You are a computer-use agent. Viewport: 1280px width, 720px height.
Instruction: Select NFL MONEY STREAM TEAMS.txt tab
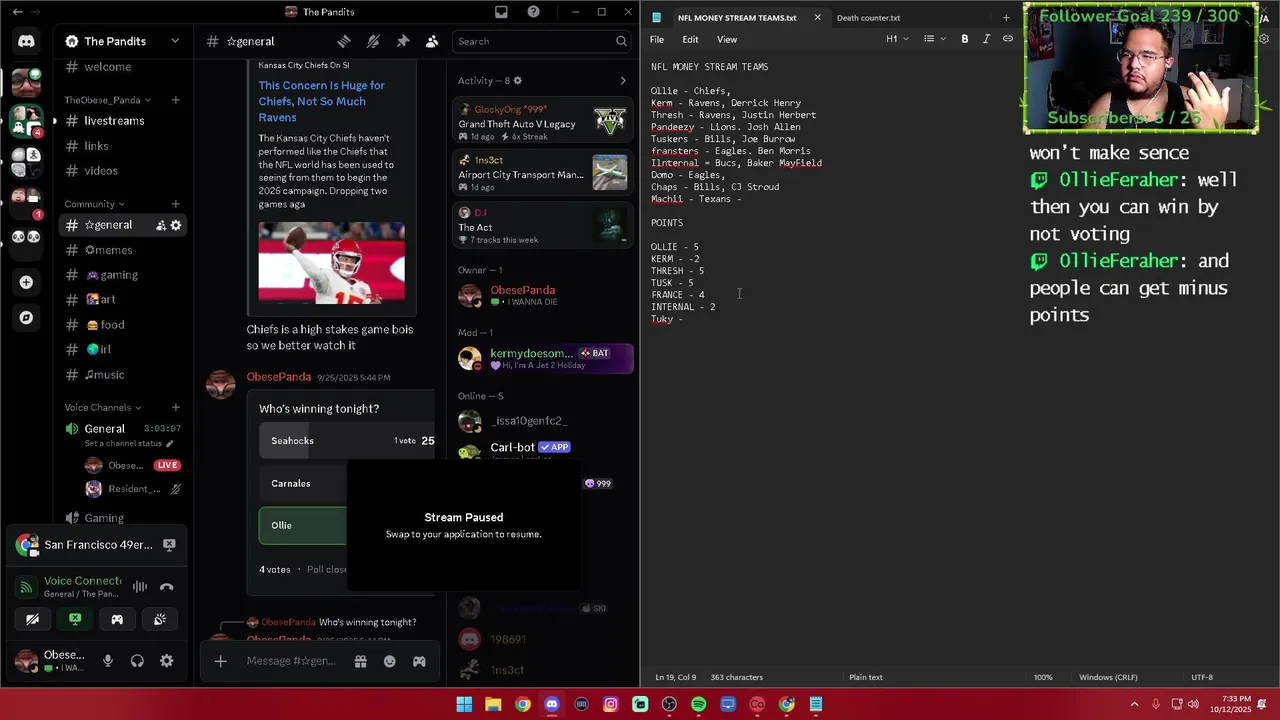736,17
